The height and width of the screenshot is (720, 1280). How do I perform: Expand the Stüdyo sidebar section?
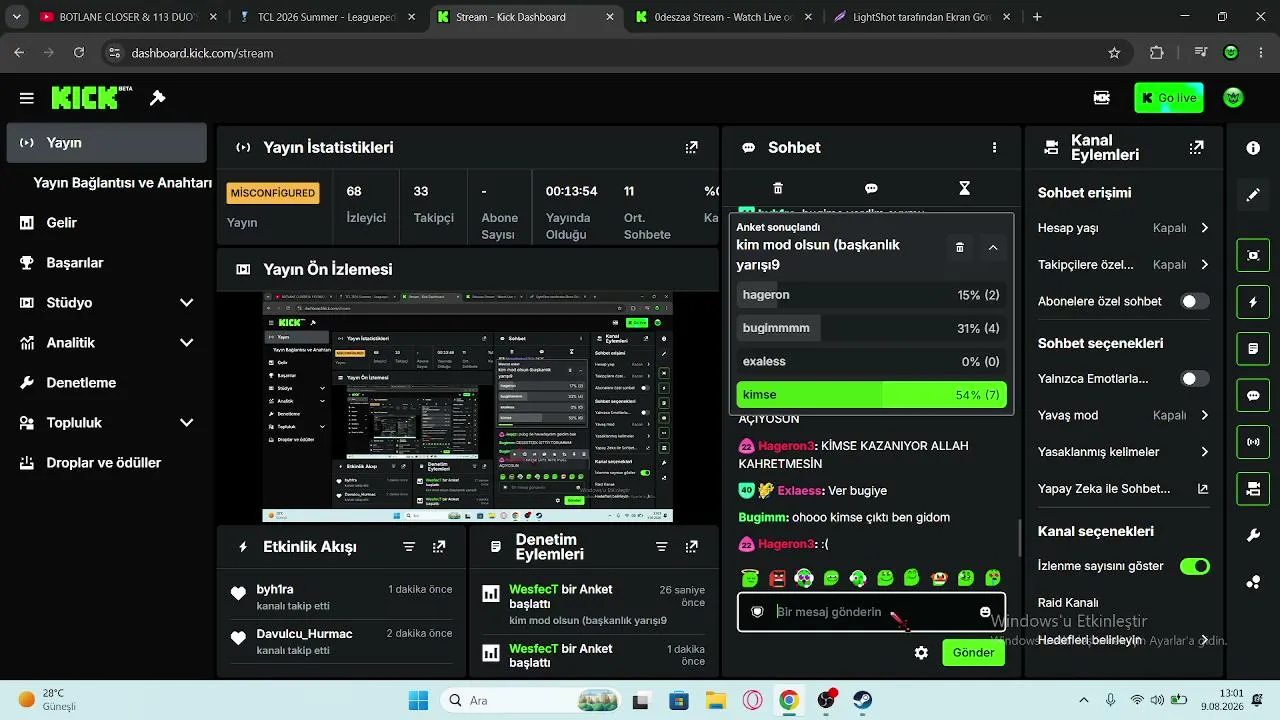[x=186, y=303]
